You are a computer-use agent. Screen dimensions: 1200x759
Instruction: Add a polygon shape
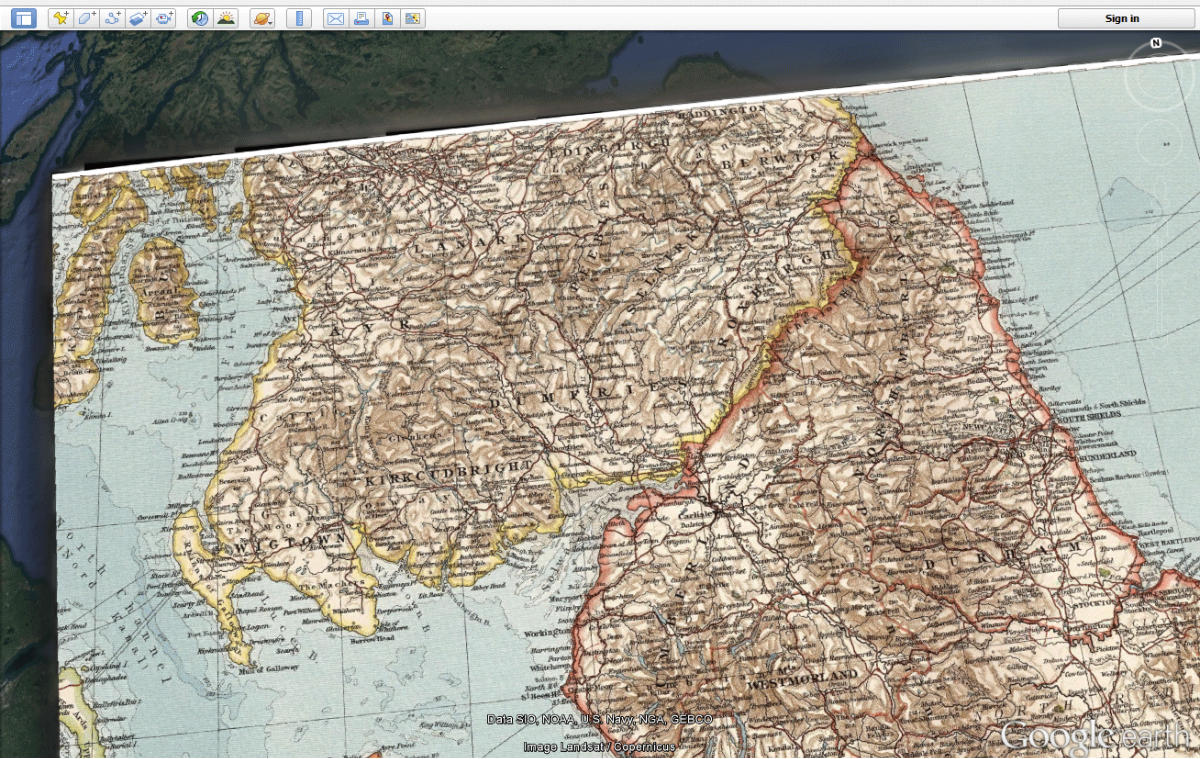[87, 18]
